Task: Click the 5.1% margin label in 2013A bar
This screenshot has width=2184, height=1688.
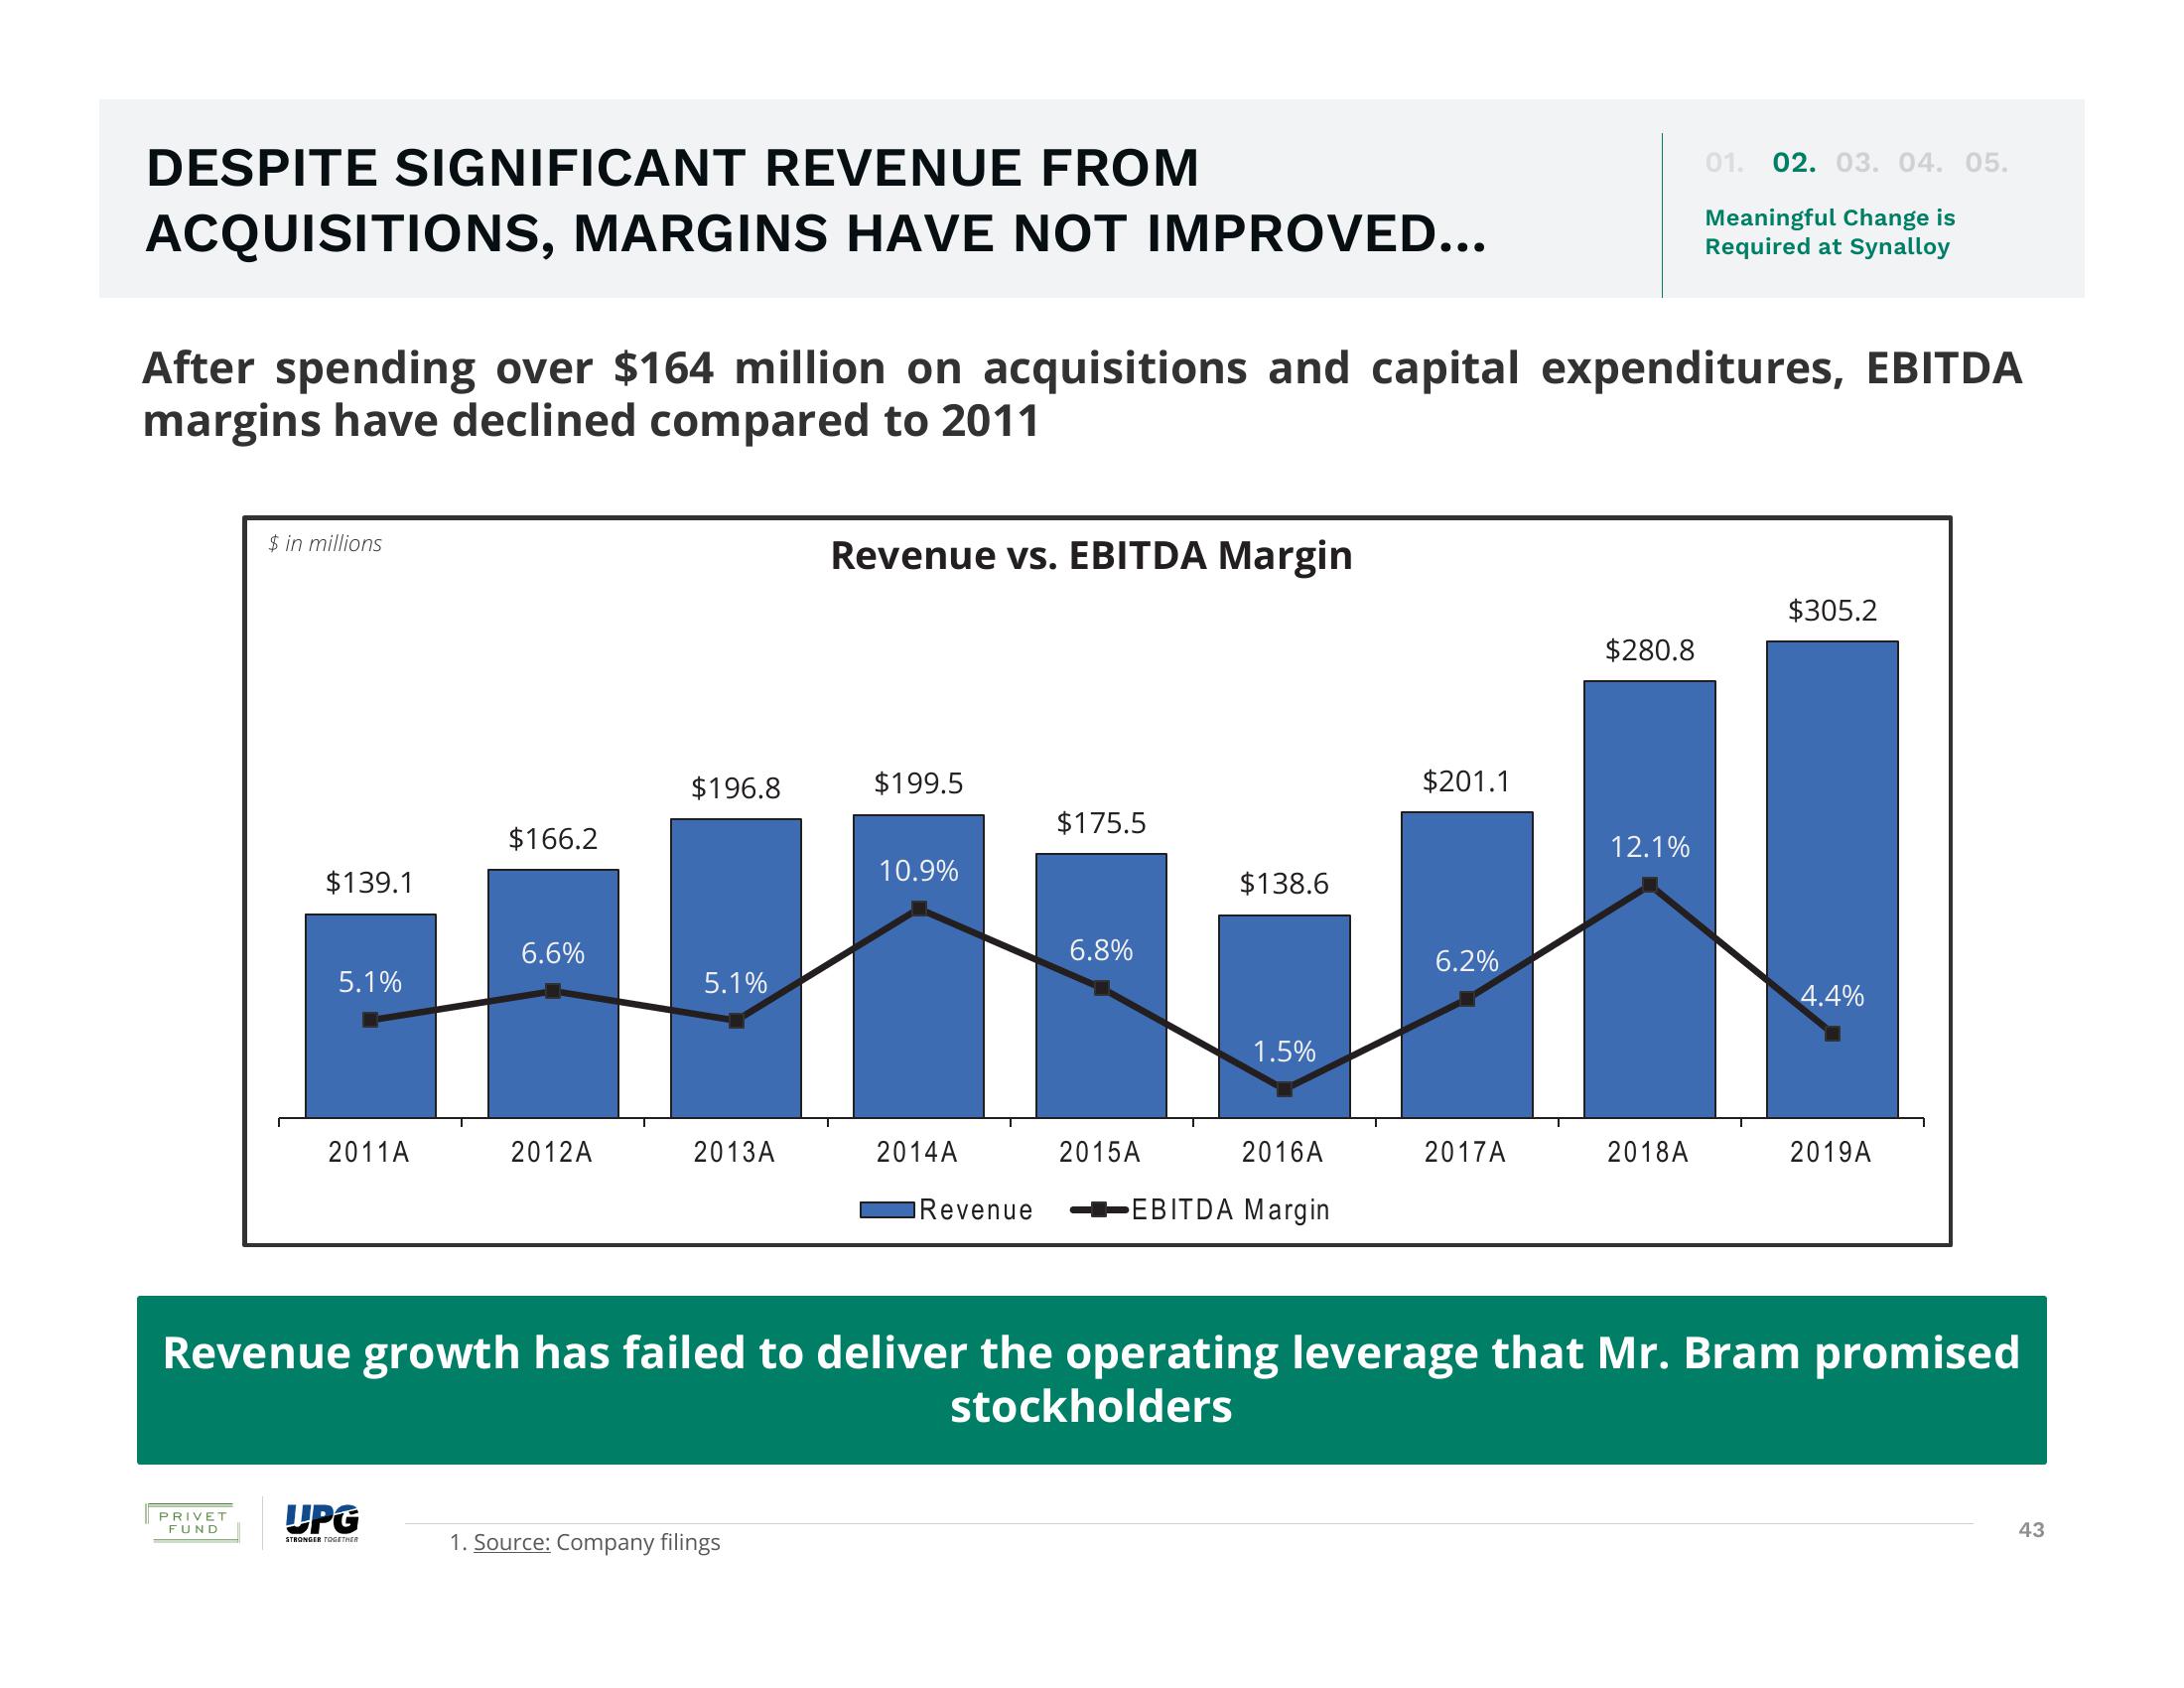Action: (735, 983)
